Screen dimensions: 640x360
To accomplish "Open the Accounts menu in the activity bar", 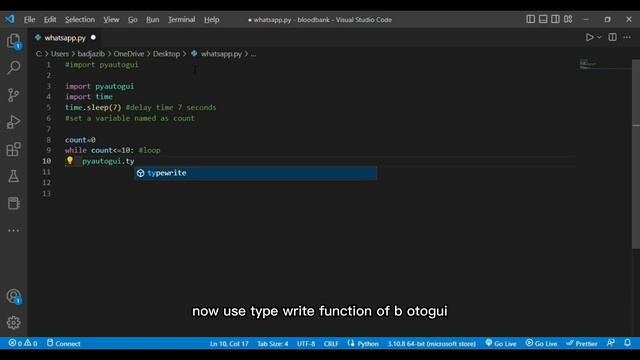I will click(x=13, y=296).
